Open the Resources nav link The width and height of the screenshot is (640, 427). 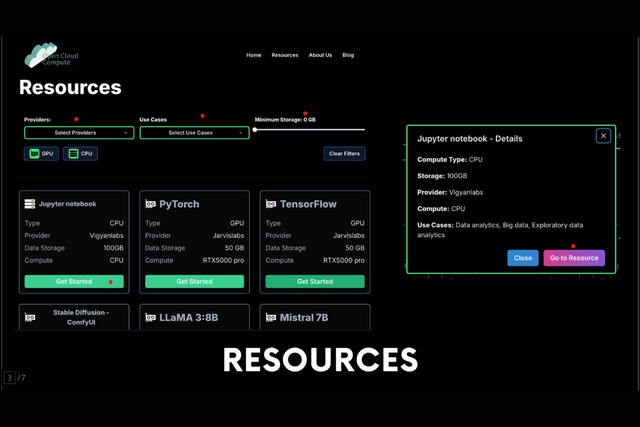[x=285, y=55]
